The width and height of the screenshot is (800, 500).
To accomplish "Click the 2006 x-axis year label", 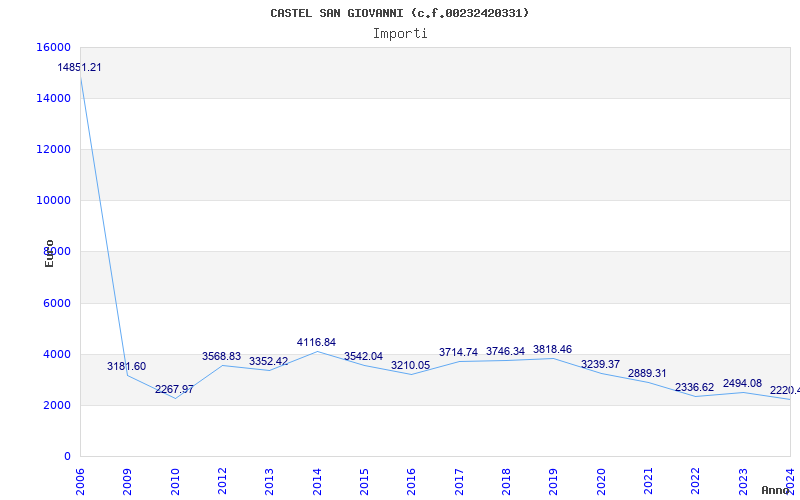I will (80, 482).
